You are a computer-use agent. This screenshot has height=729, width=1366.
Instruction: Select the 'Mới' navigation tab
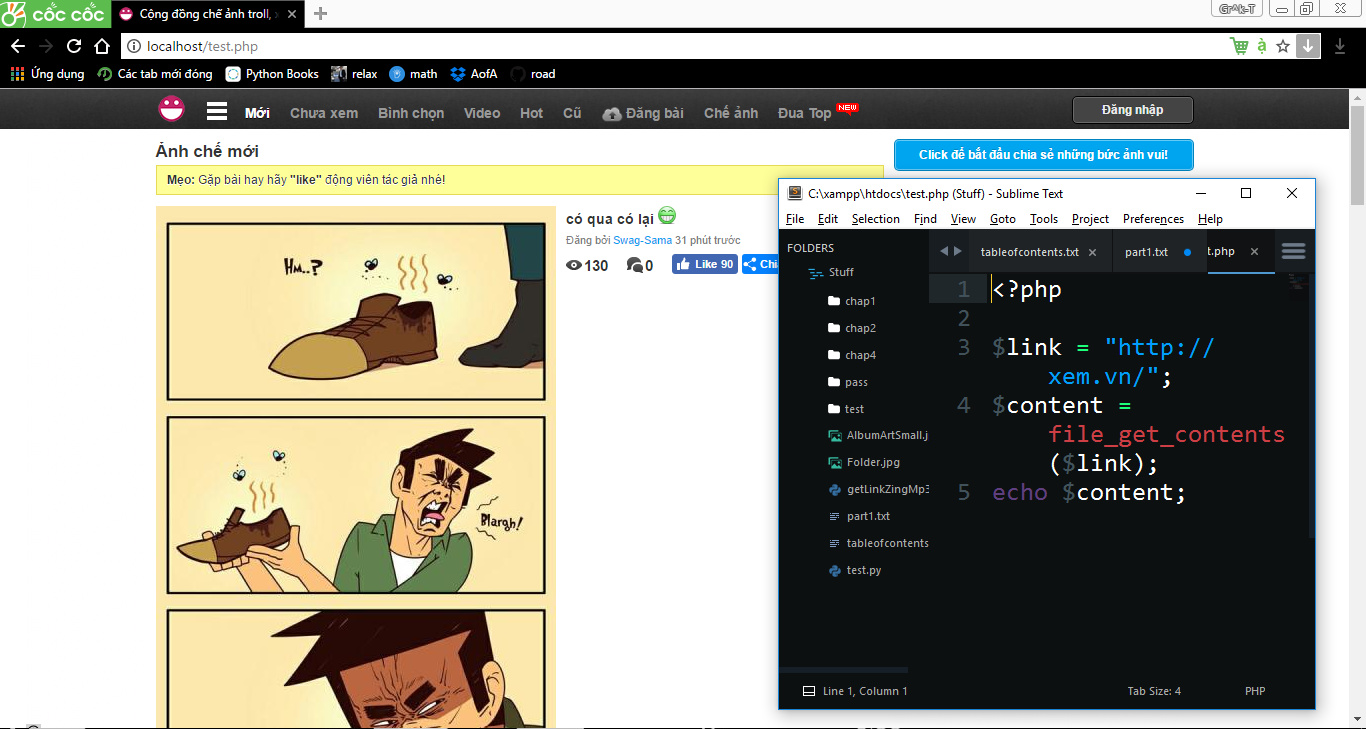pyautogui.click(x=257, y=113)
